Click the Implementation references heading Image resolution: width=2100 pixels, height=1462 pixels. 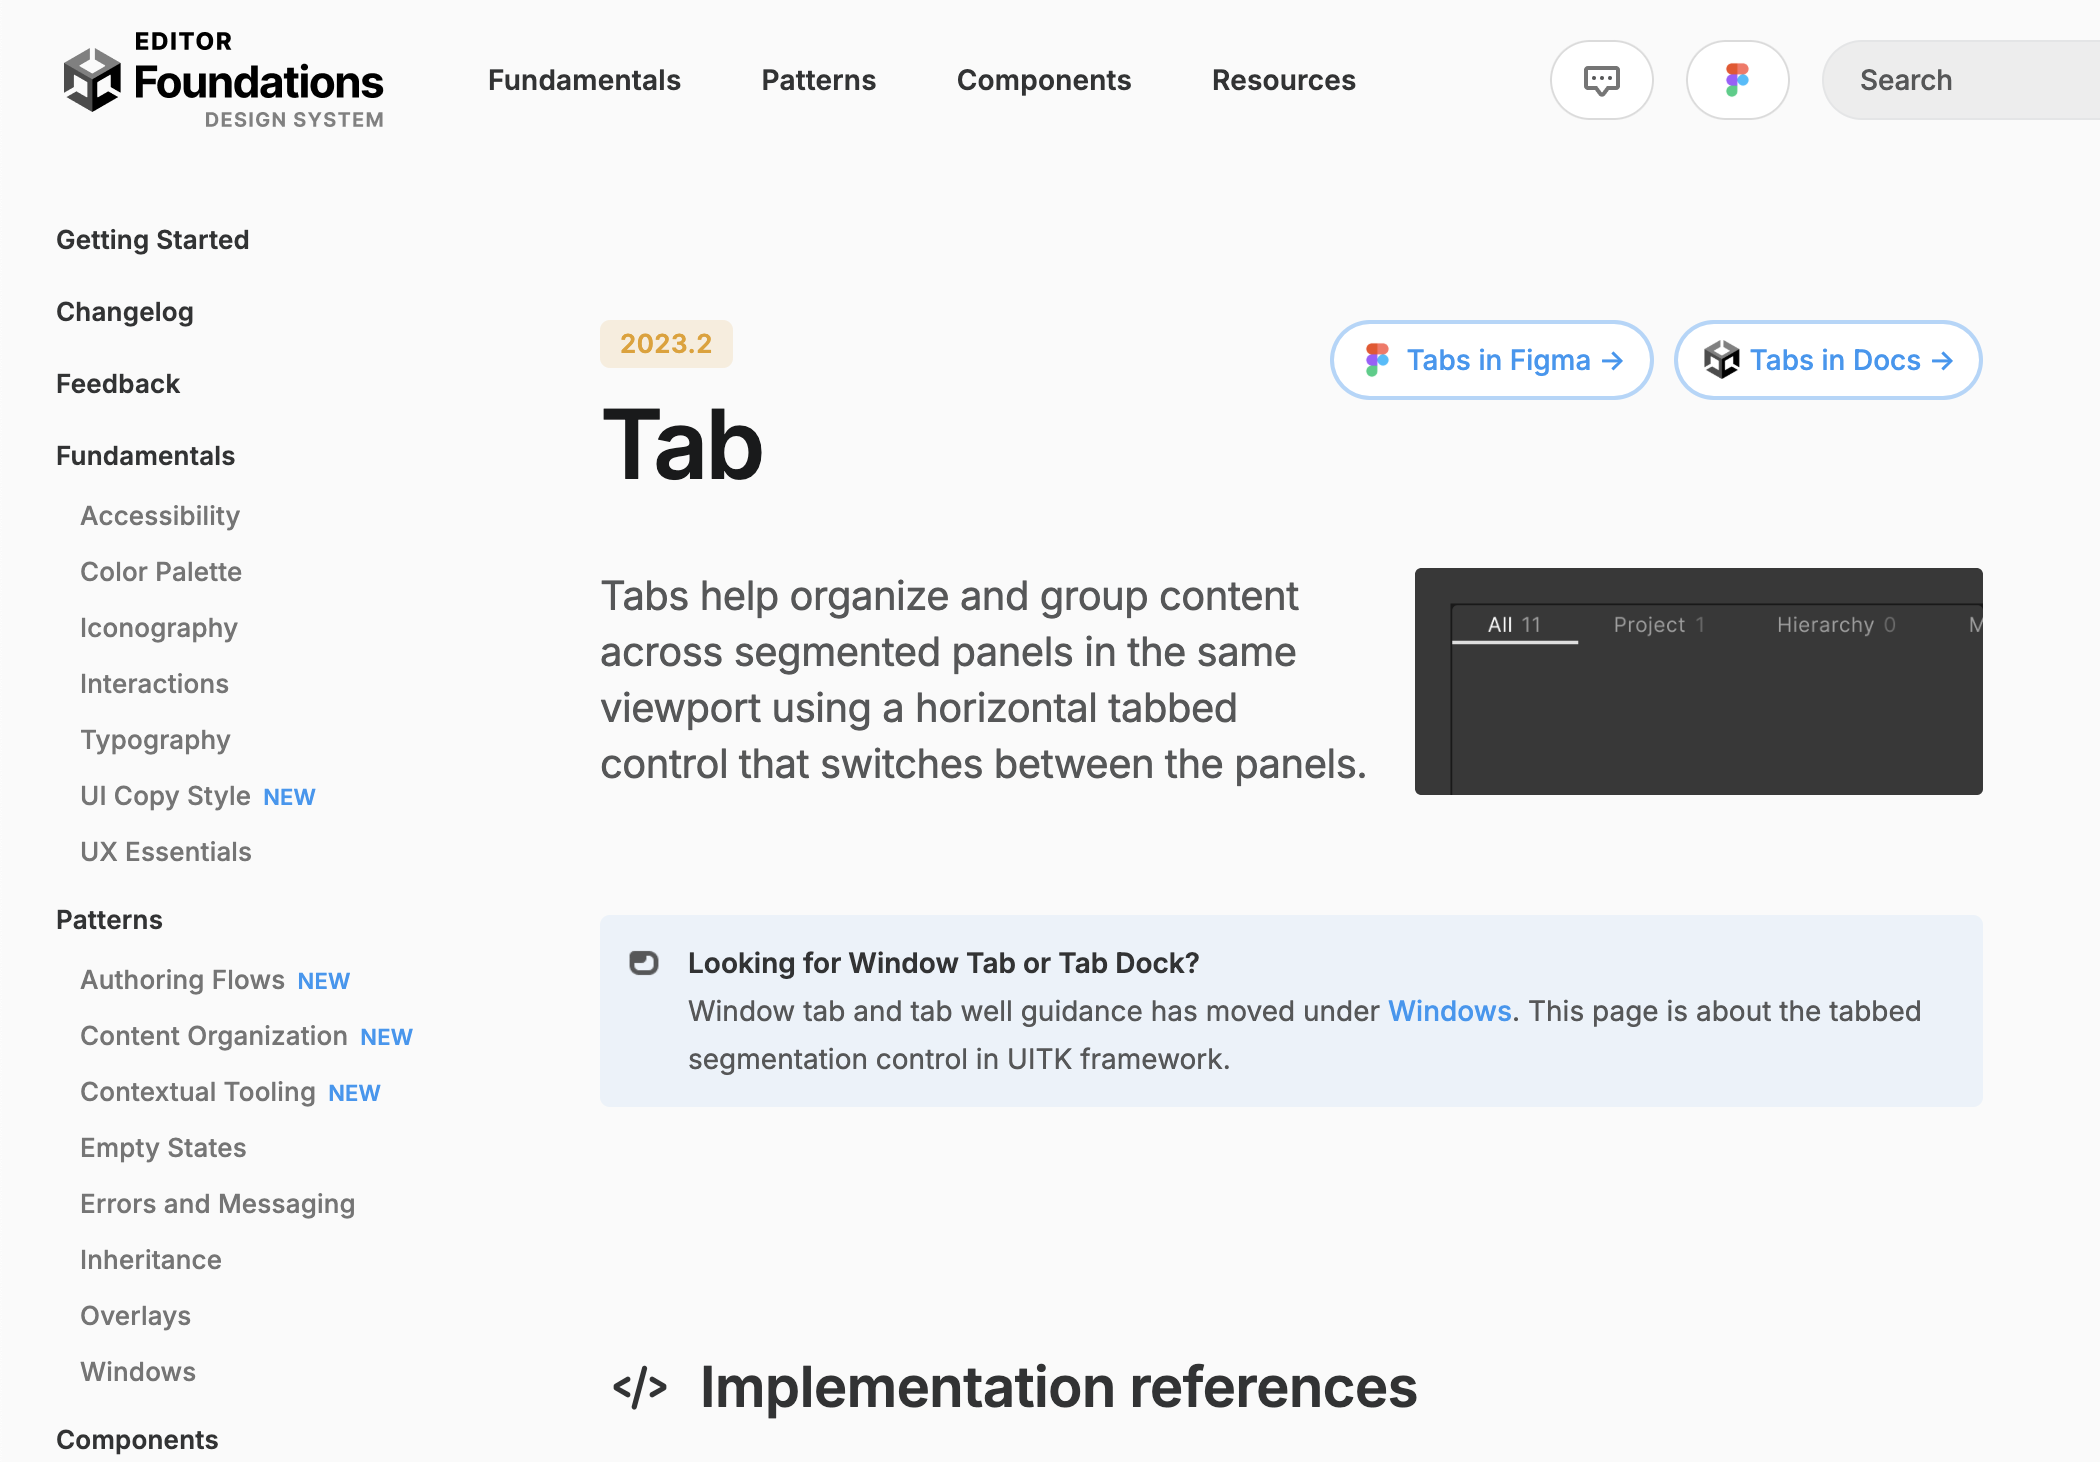coord(1058,1387)
